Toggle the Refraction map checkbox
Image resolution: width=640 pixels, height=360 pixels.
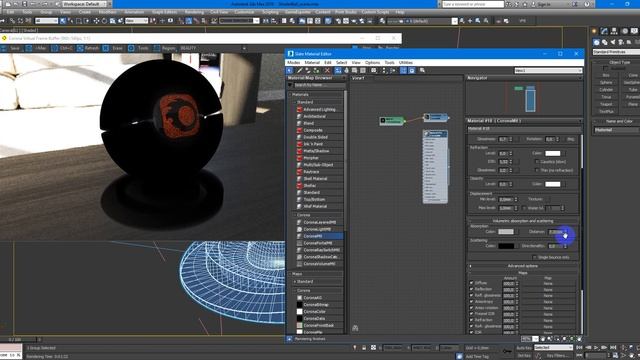tap(471, 320)
